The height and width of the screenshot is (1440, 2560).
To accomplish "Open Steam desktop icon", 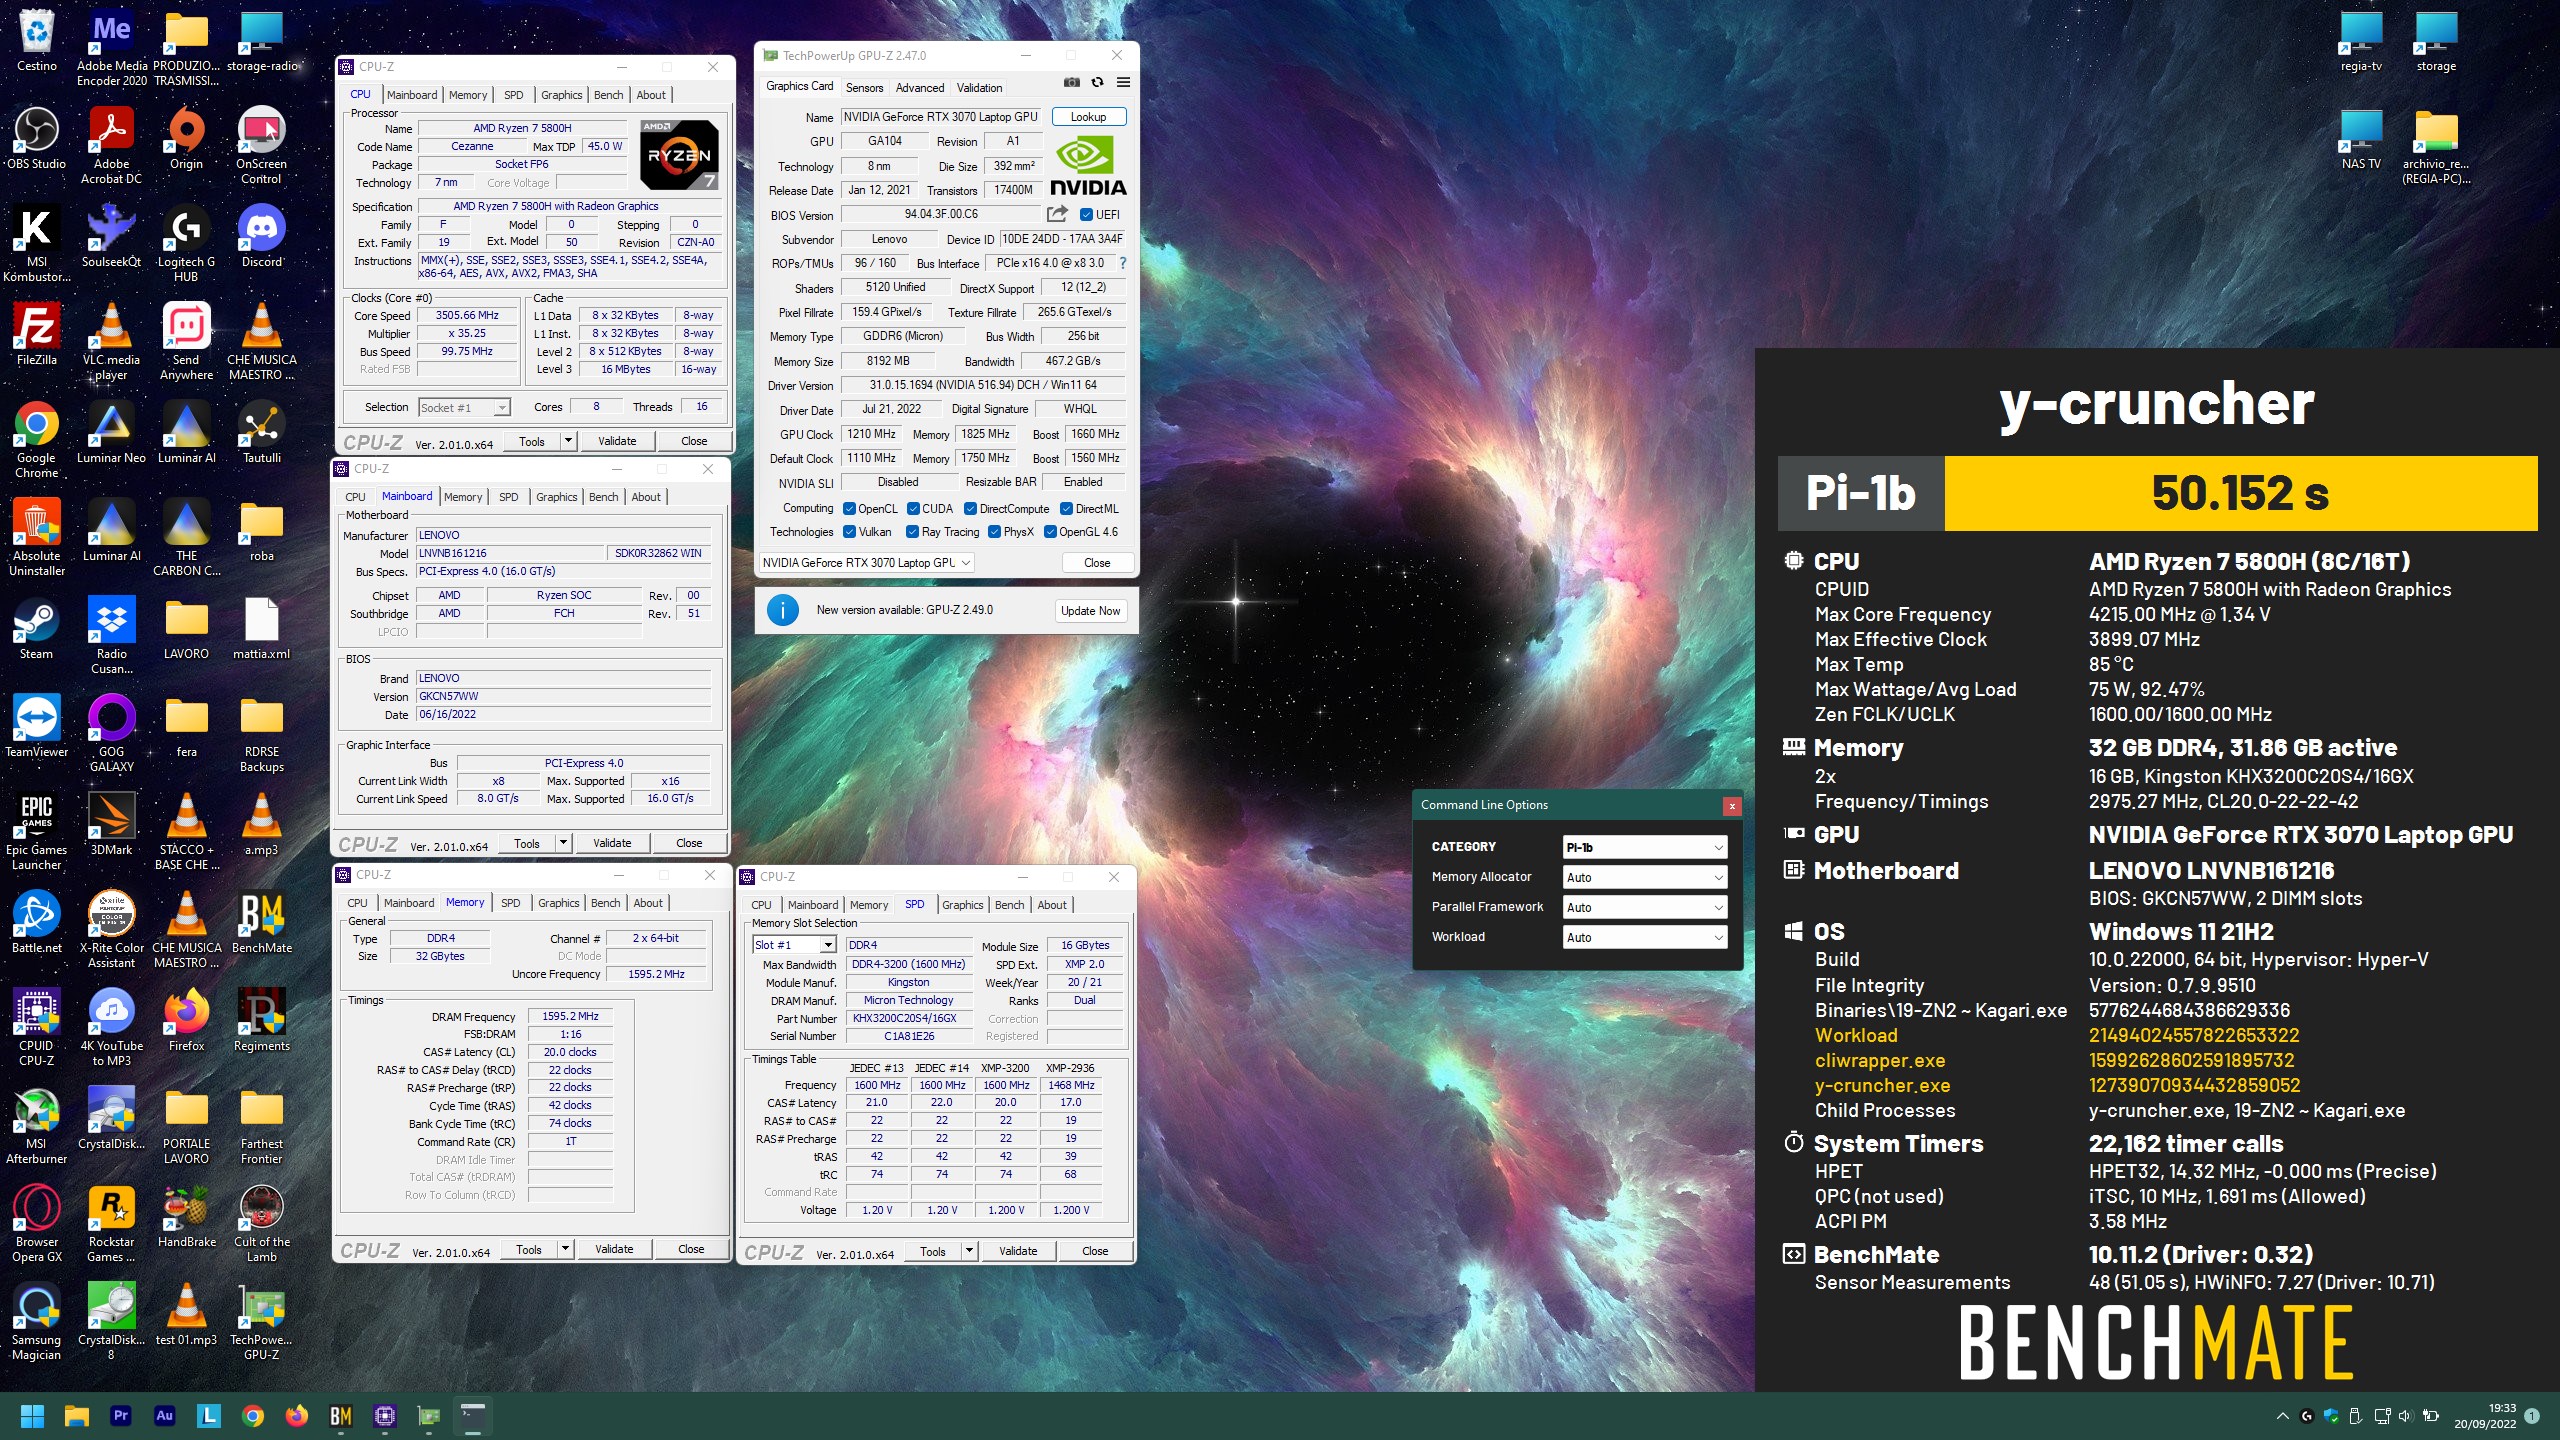I will point(37,629).
